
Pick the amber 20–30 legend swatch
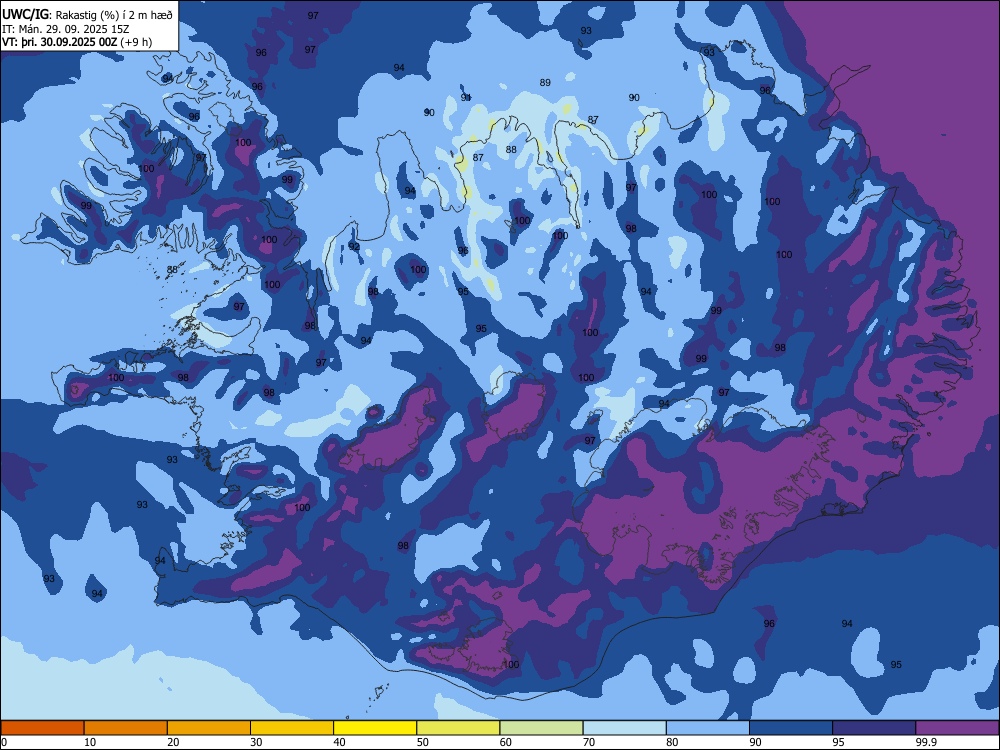pos(209,728)
